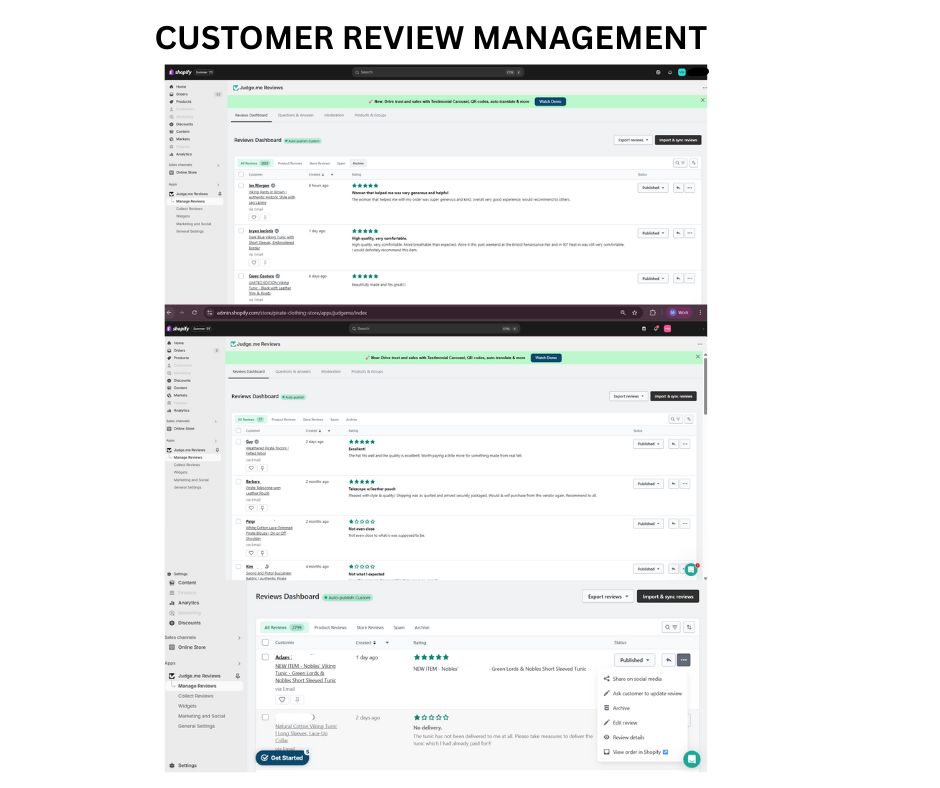This screenshot has width=940, height=788.
Task: Click Watch Demo in the top screenshot banner
Action: pyautogui.click(x=550, y=101)
